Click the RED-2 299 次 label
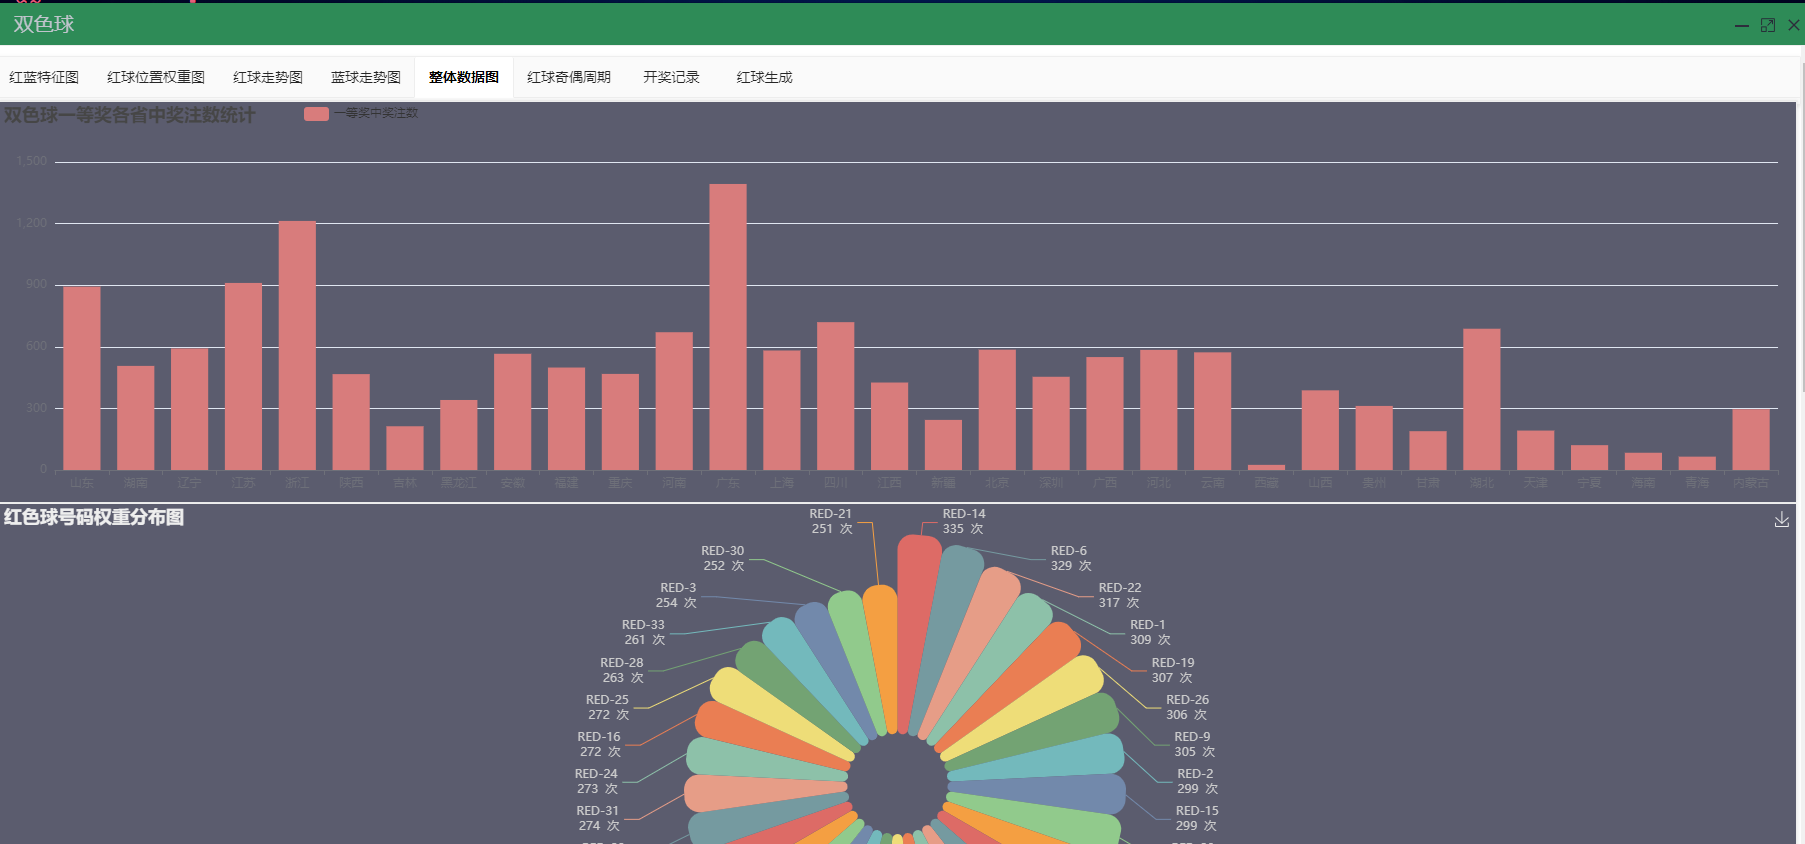1805x844 pixels. [x=1197, y=781]
